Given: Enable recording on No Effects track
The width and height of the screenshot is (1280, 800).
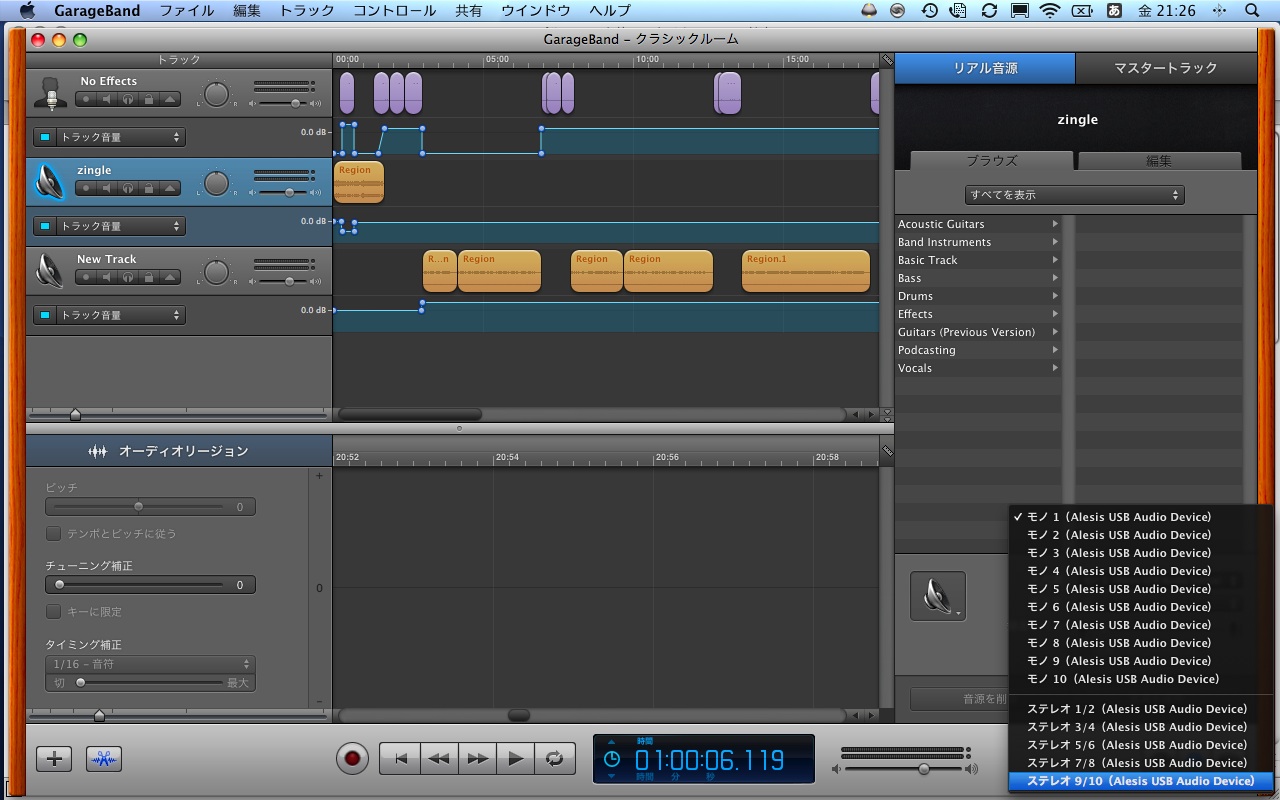Looking at the screenshot, I should pos(87,99).
